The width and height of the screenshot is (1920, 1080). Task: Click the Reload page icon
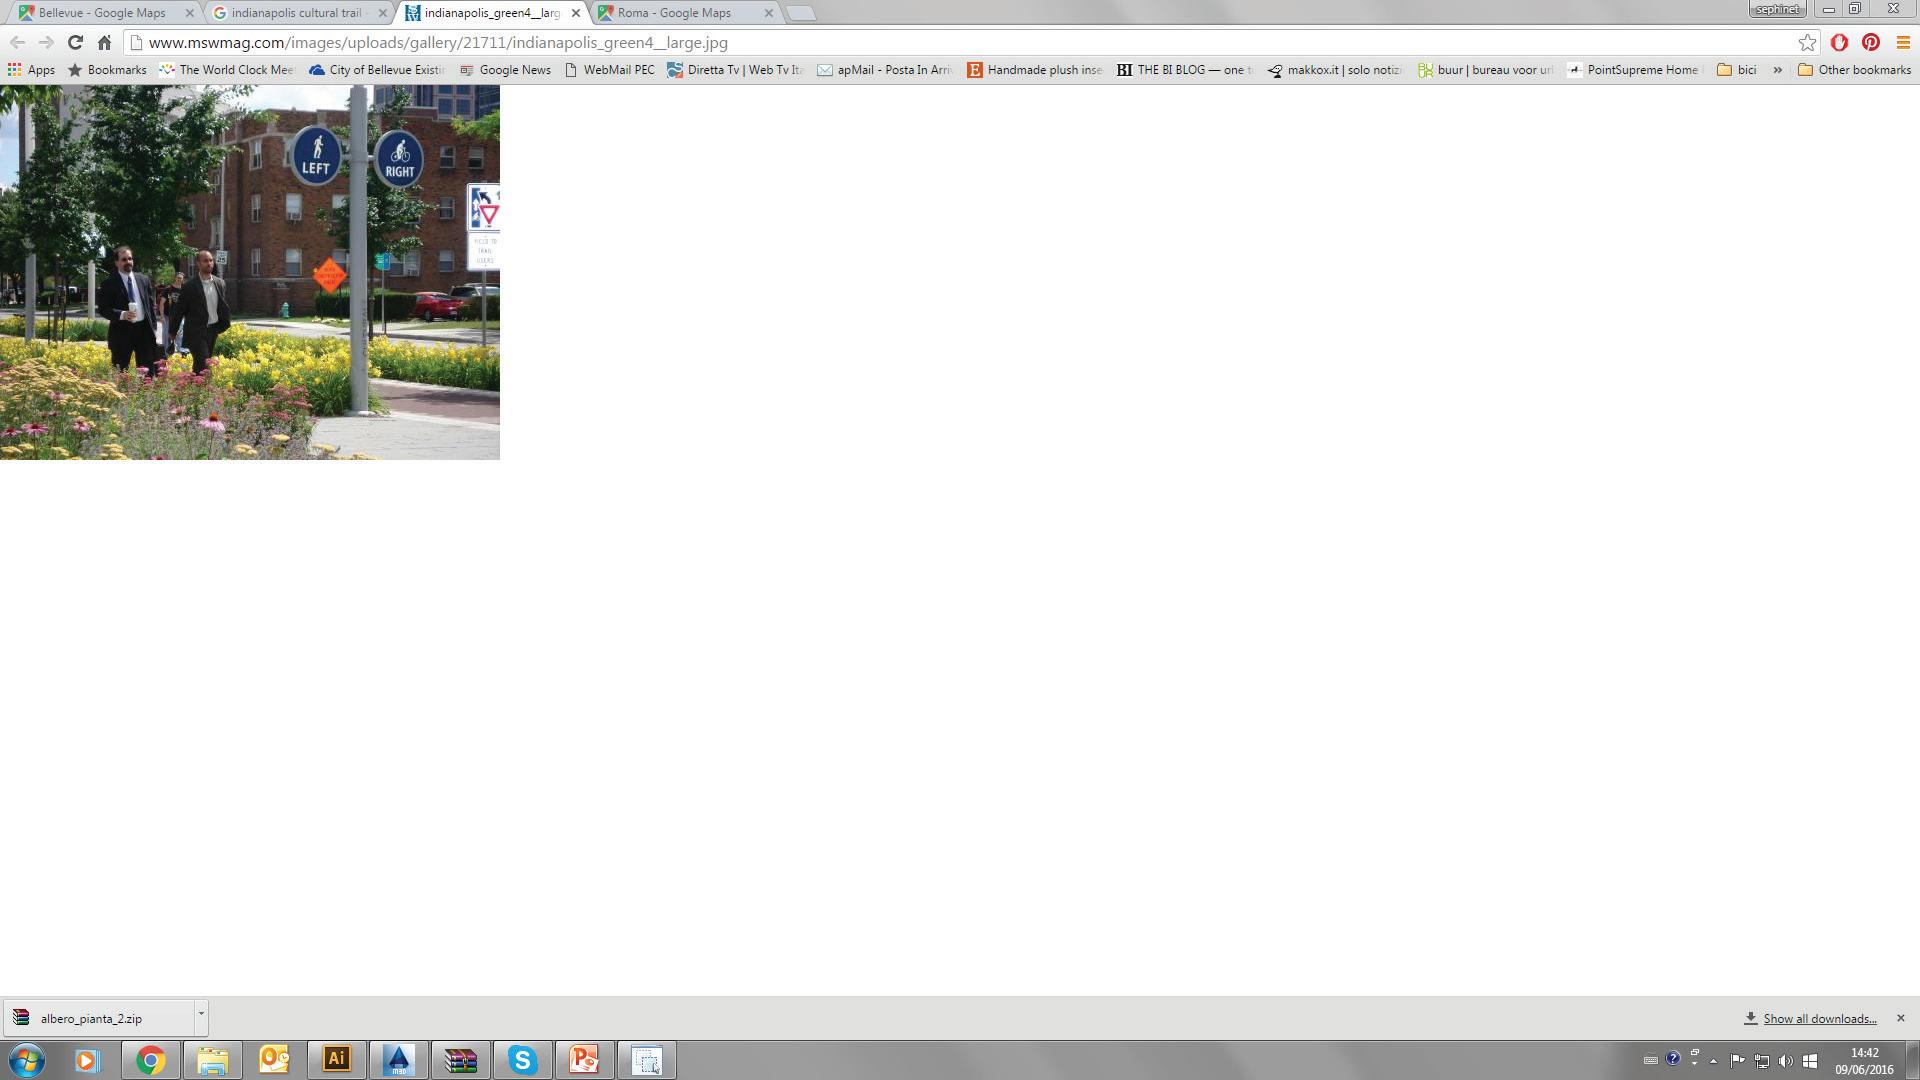75,42
